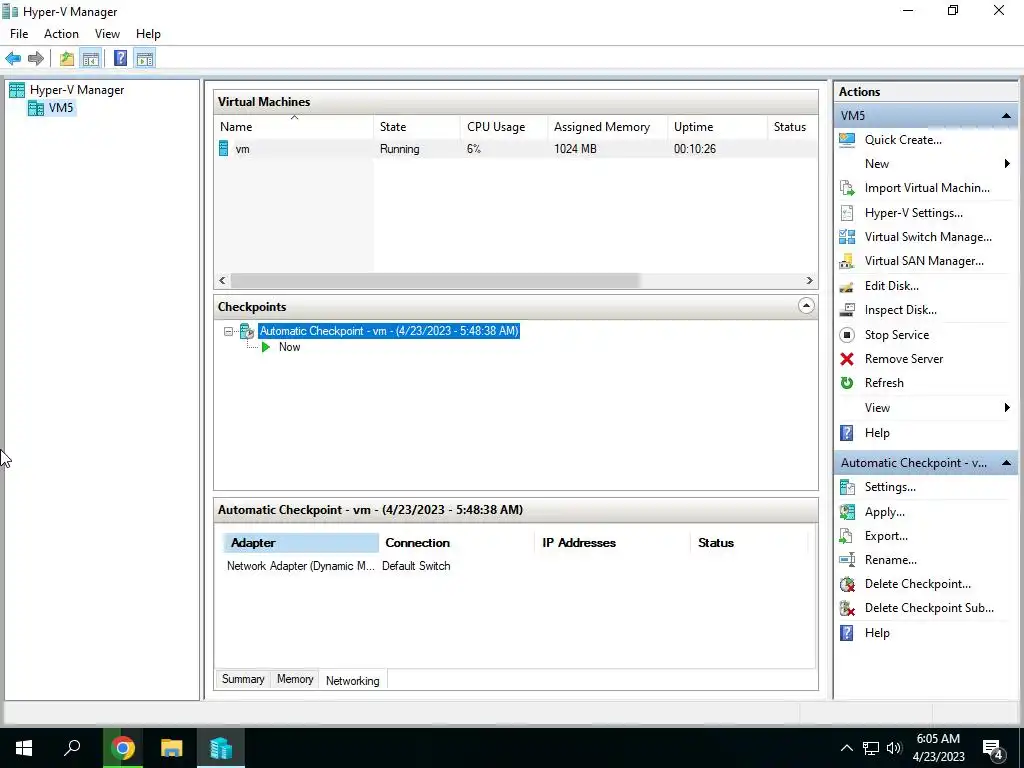Click the Adapter column header
The image size is (1024, 768).
pos(300,543)
